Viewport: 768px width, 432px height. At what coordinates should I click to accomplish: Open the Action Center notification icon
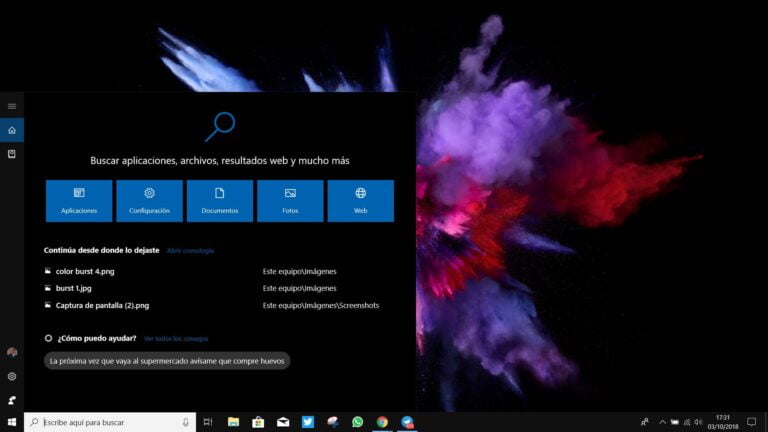(751, 422)
